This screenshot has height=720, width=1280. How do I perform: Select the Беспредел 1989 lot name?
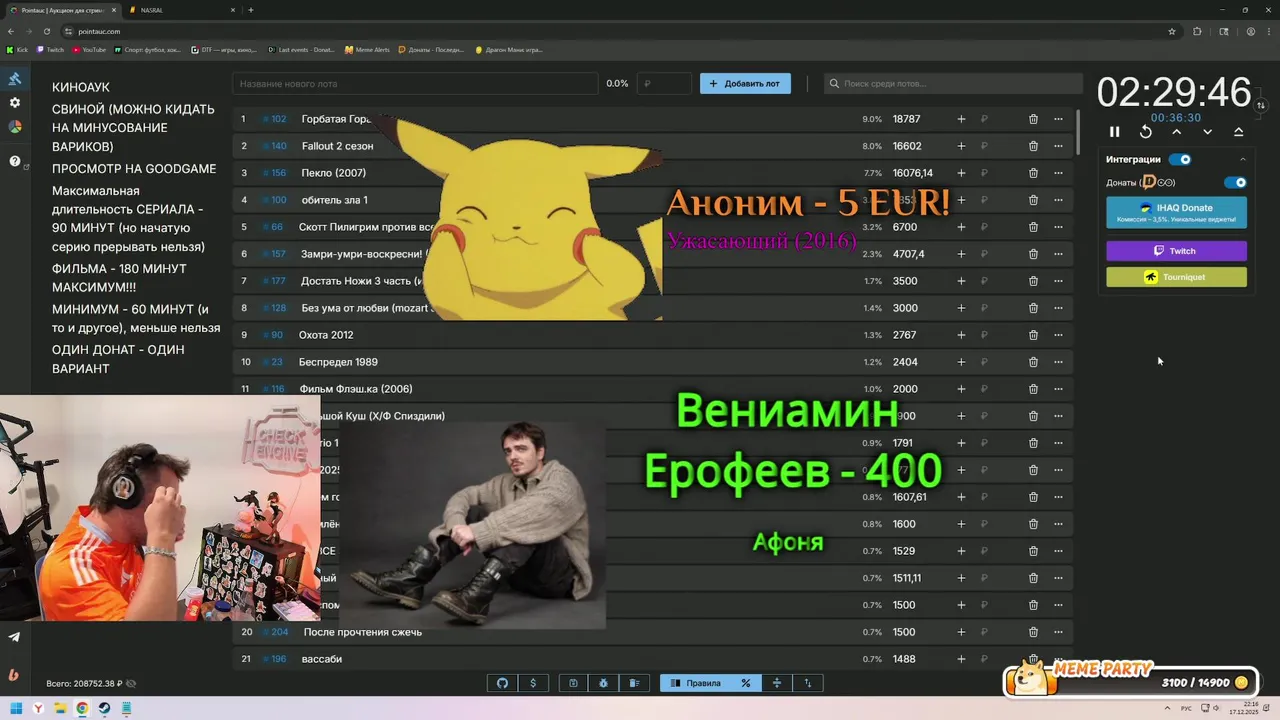tap(338, 362)
